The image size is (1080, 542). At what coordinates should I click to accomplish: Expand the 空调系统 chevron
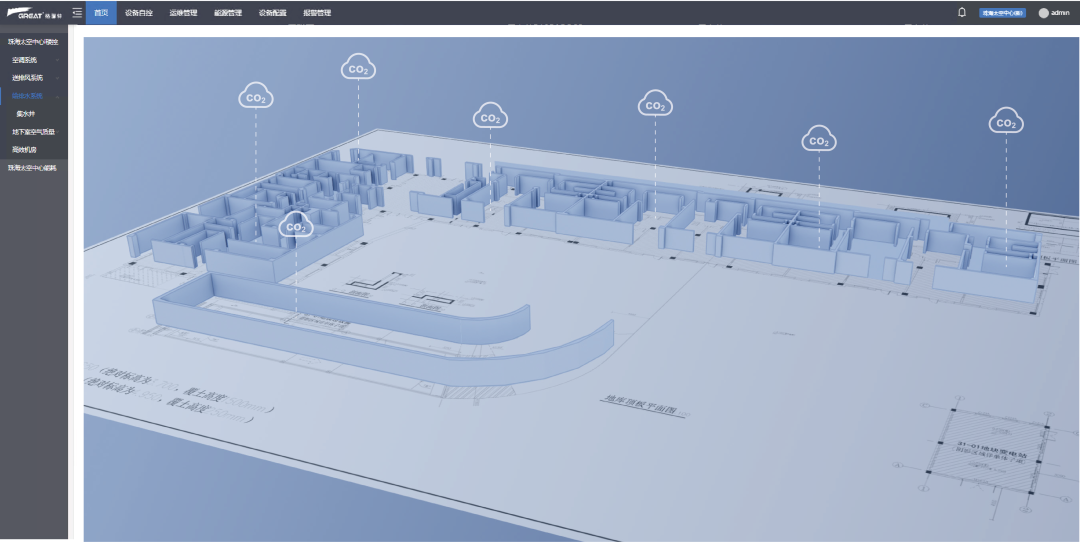pyautogui.click(x=58, y=60)
